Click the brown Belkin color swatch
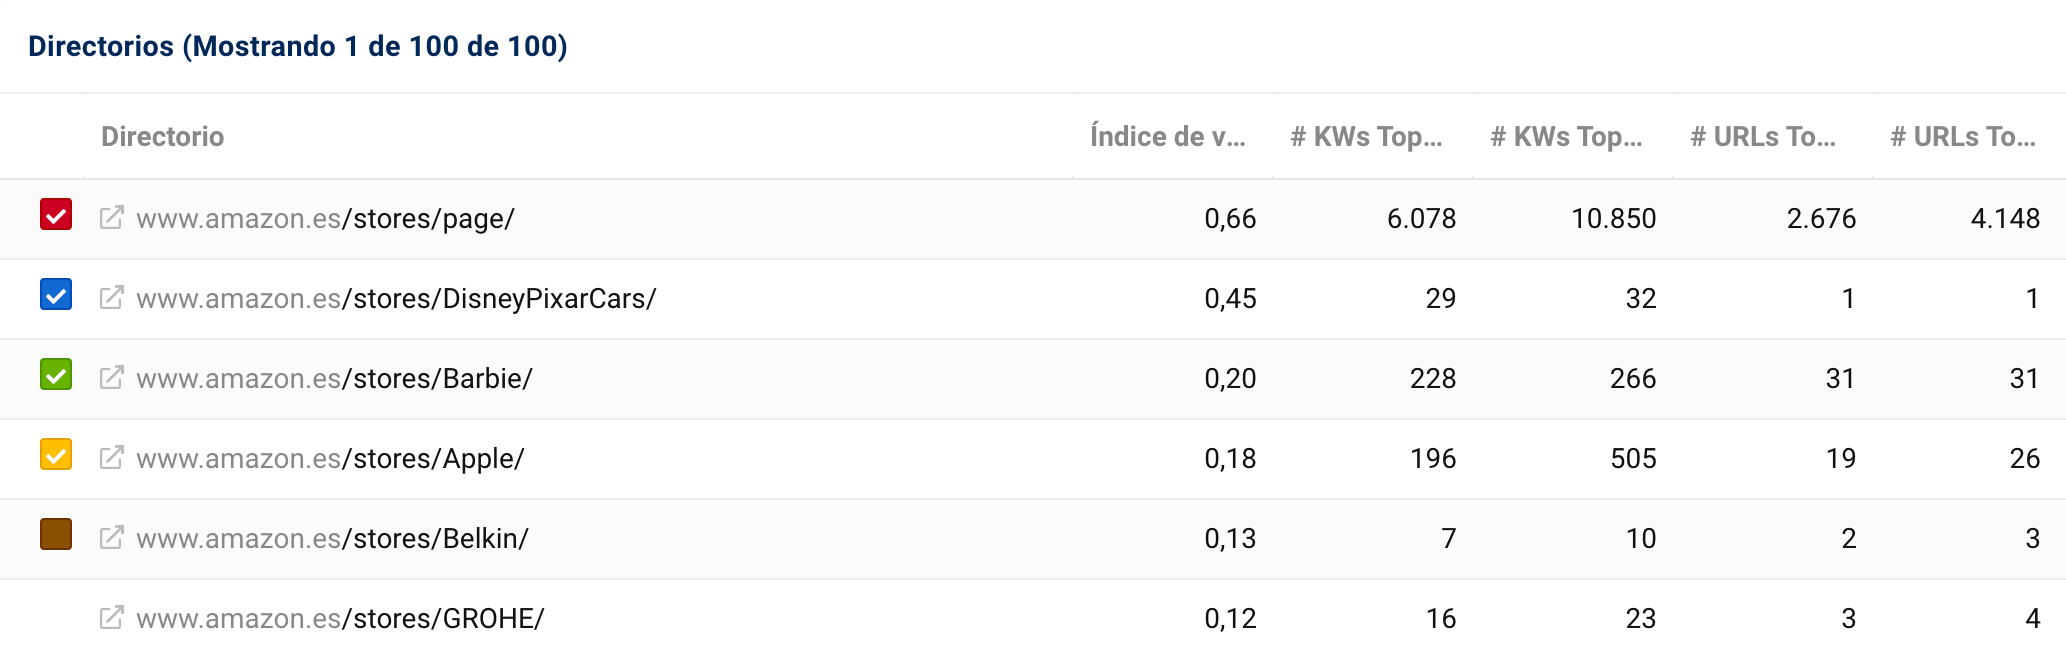This screenshot has height=652, width=2066. (x=56, y=535)
